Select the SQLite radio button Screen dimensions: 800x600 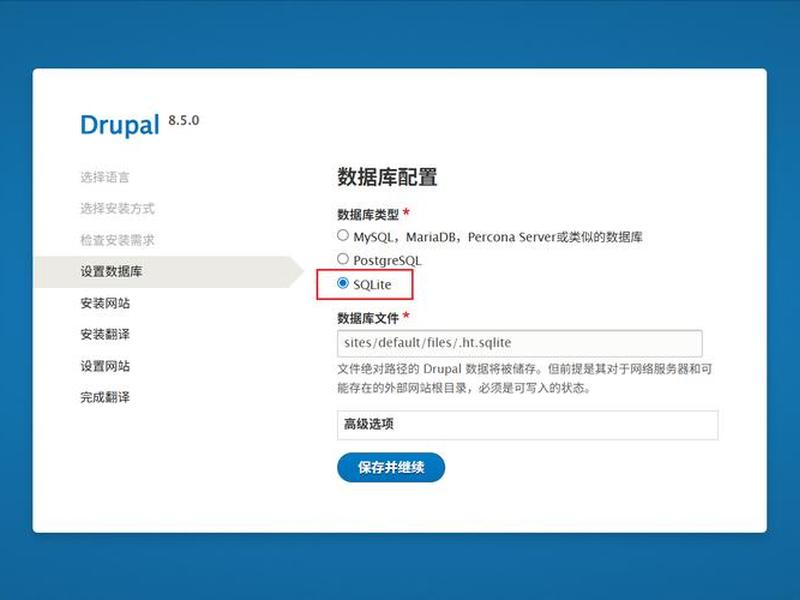[x=343, y=283]
